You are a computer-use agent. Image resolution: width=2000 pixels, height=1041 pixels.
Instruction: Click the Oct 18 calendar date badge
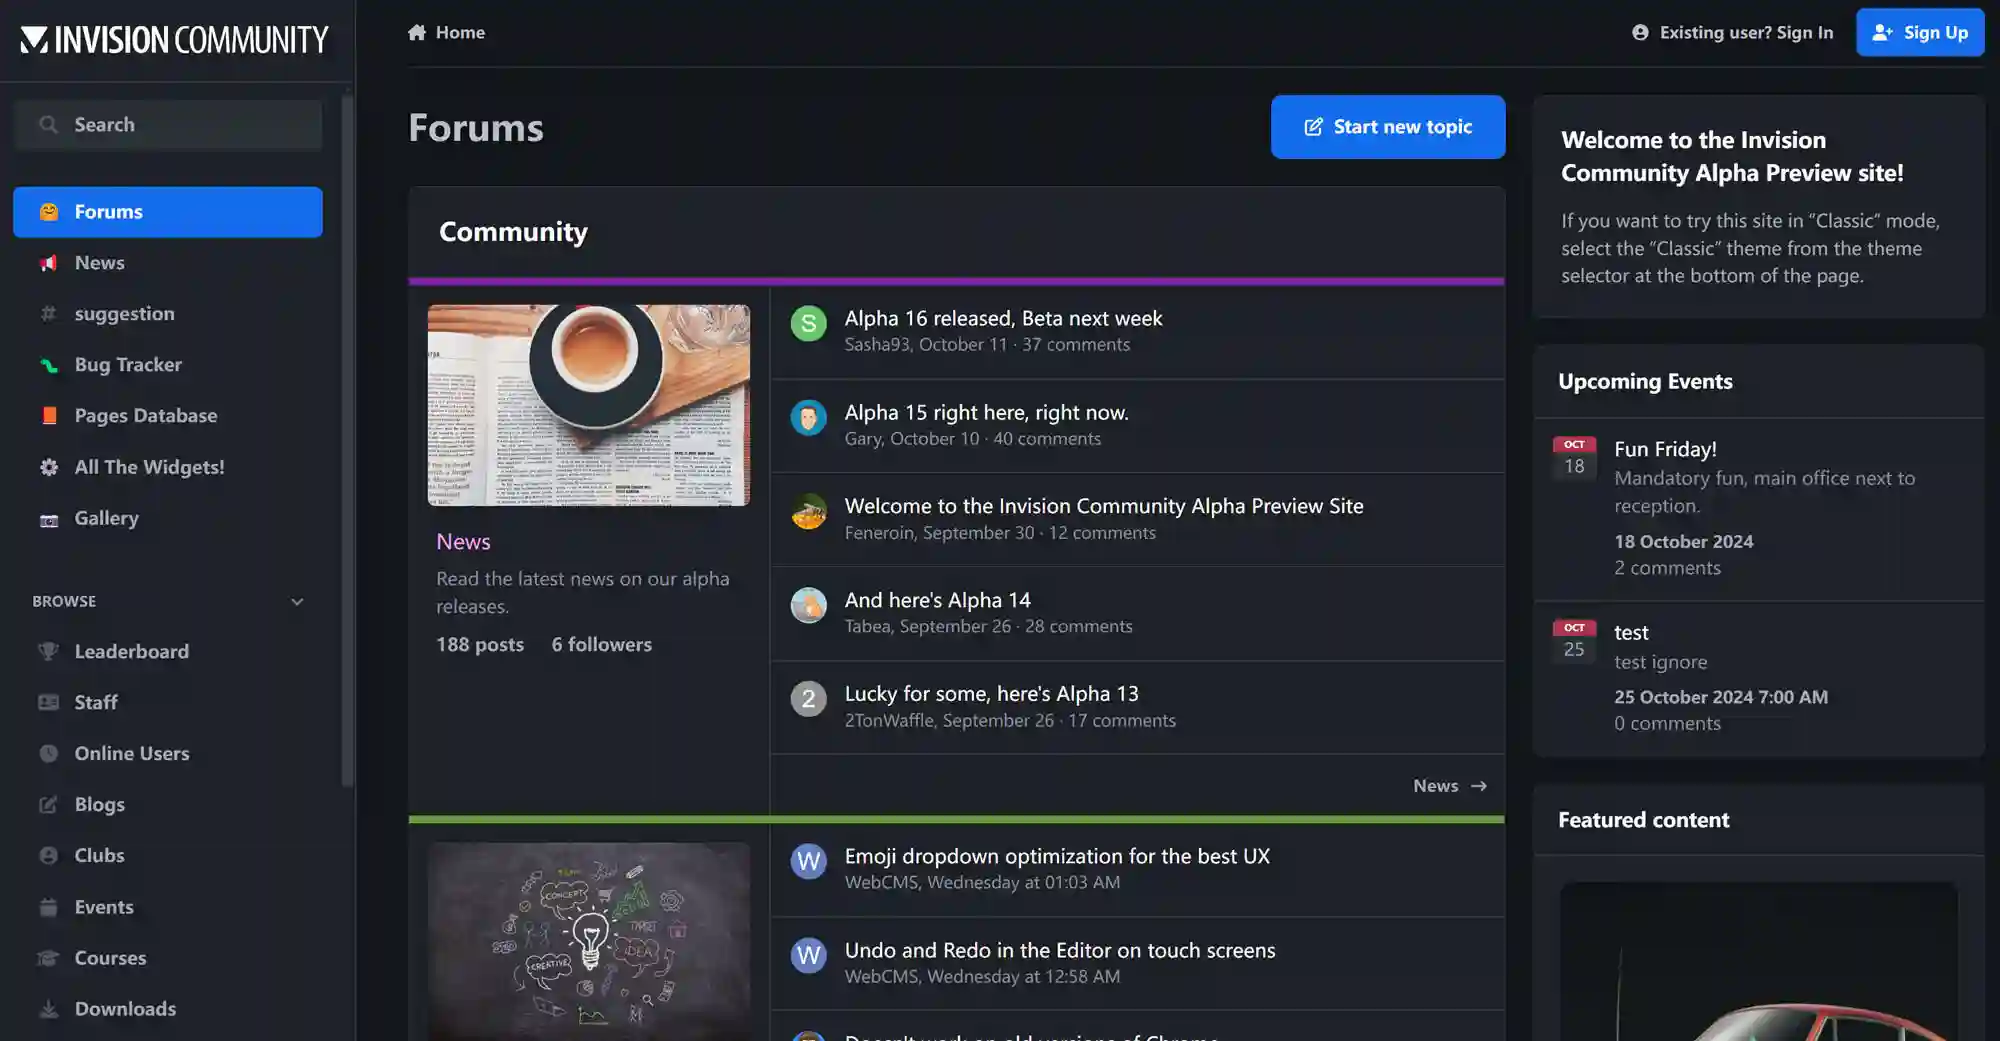1574,458
